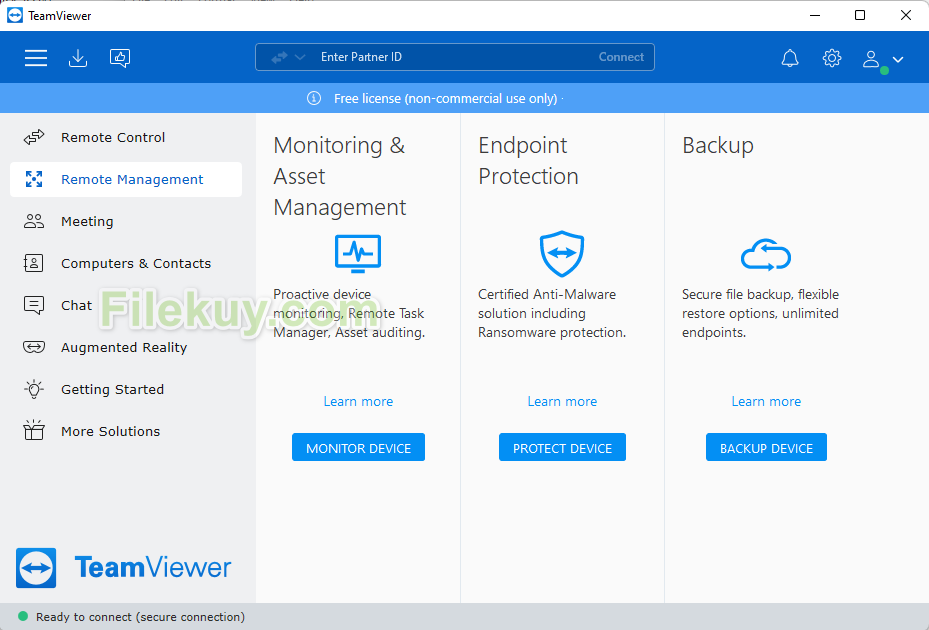Click the Backup cloud sync icon
Viewport: 929px width, 630px height.
click(x=766, y=255)
